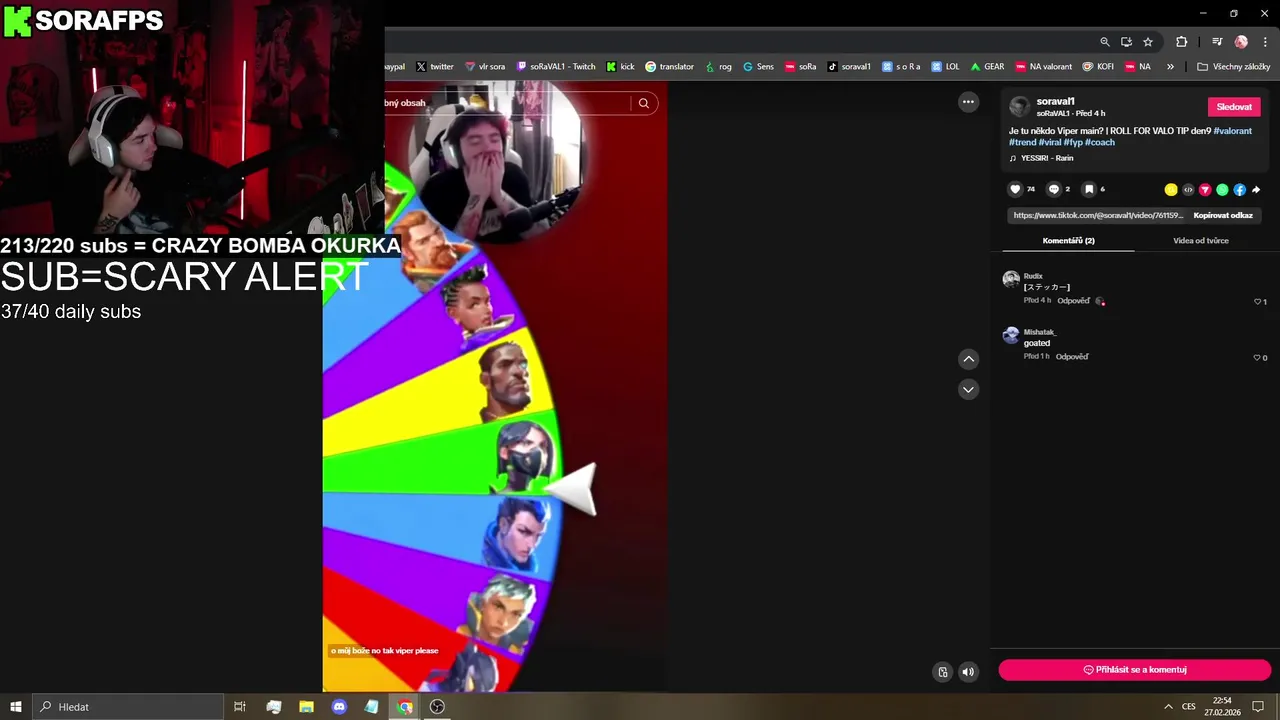This screenshot has height=720, width=1280.
Task: Open the three-dot video options menu
Action: tap(968, 102)
